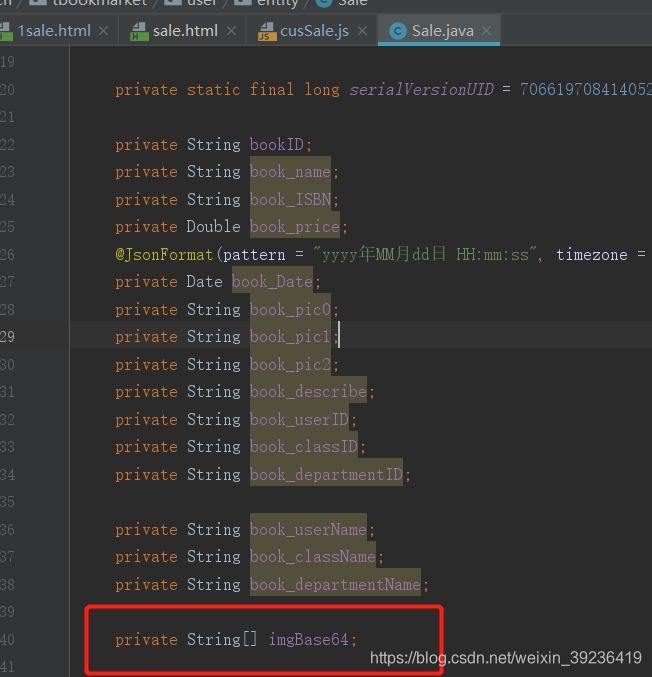Image resolution: width=652 pixels, height=677 pixels.
Task: Click the book_userID field
Action: [299, 419]
